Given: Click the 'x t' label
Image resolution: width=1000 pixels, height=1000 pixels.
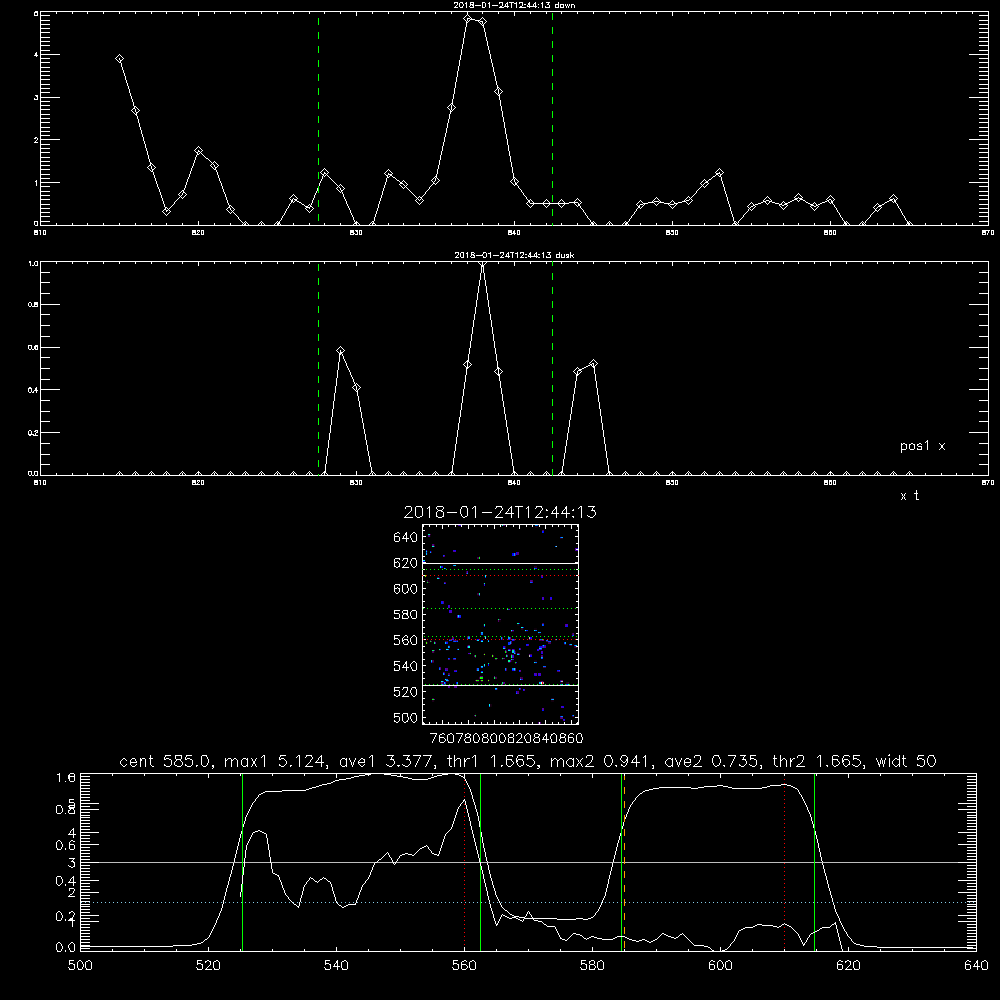Looking at the screenshot, I should [x=909, y=496].
